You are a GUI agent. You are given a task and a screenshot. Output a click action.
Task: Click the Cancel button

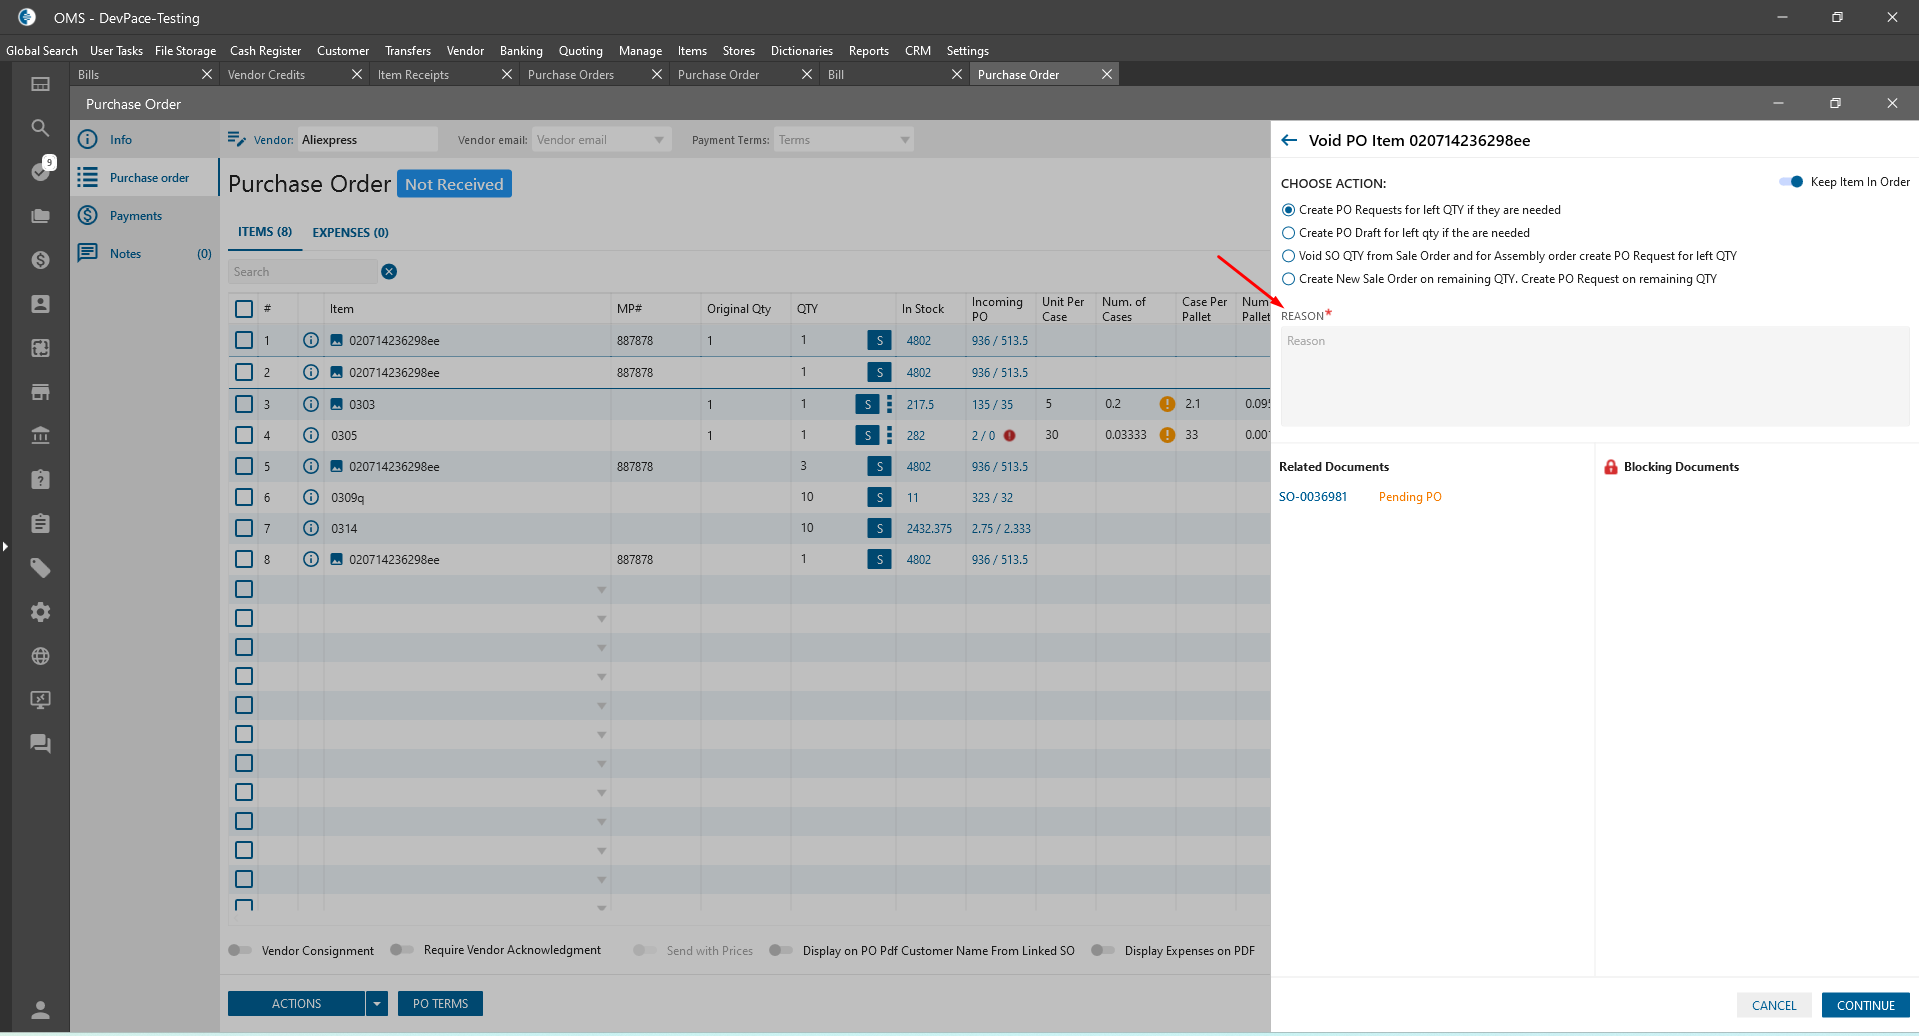point(1774,1005)
